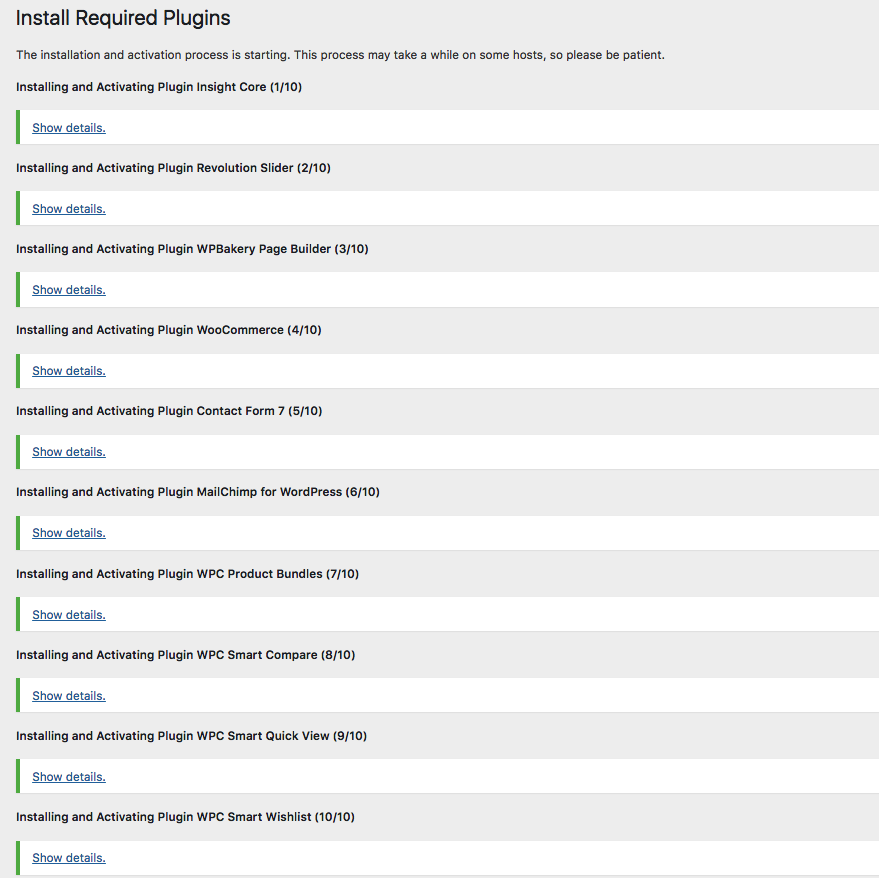Click 'Installing and Activating Plugin WPC Product Bundles (7/10)'
The height and width of the screenshot is (878, 879).
pyautogui.click(x=187, y=574)
